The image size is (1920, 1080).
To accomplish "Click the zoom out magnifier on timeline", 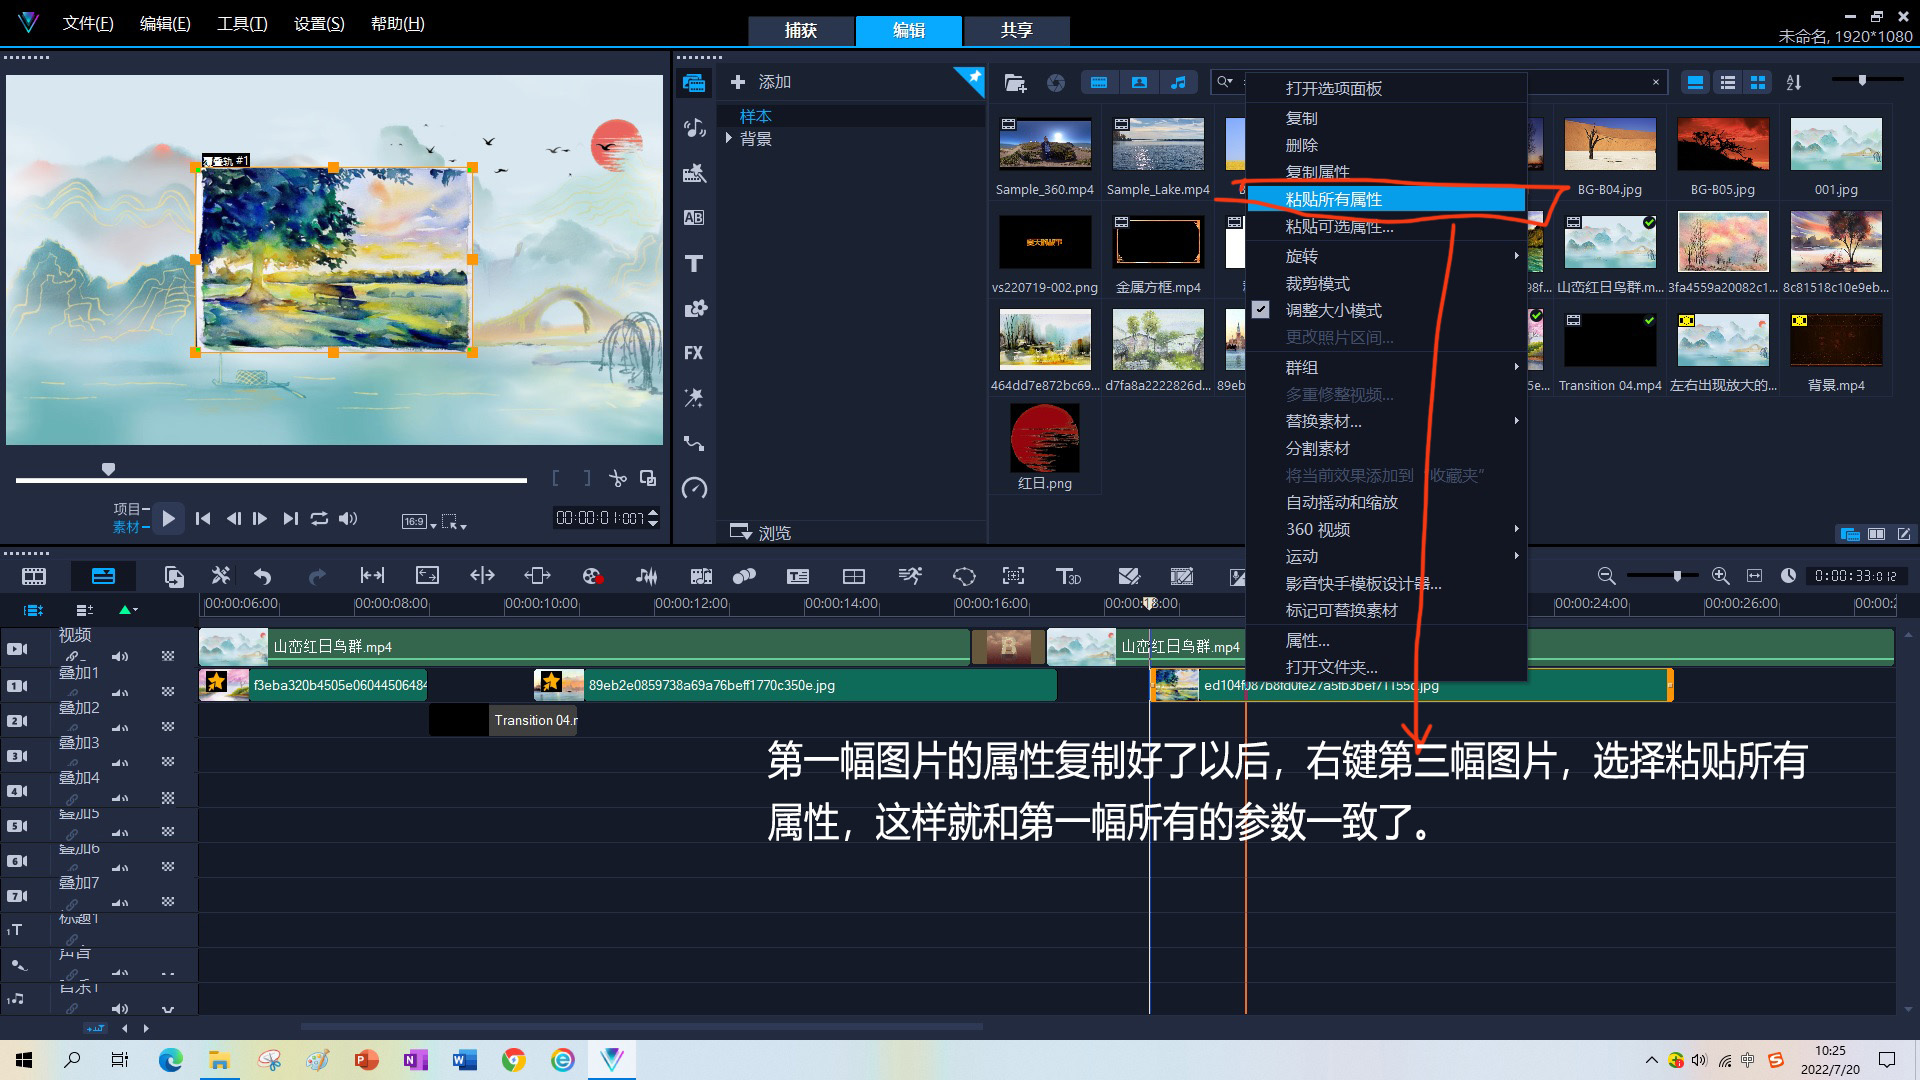I will (x=1606, y=576).
